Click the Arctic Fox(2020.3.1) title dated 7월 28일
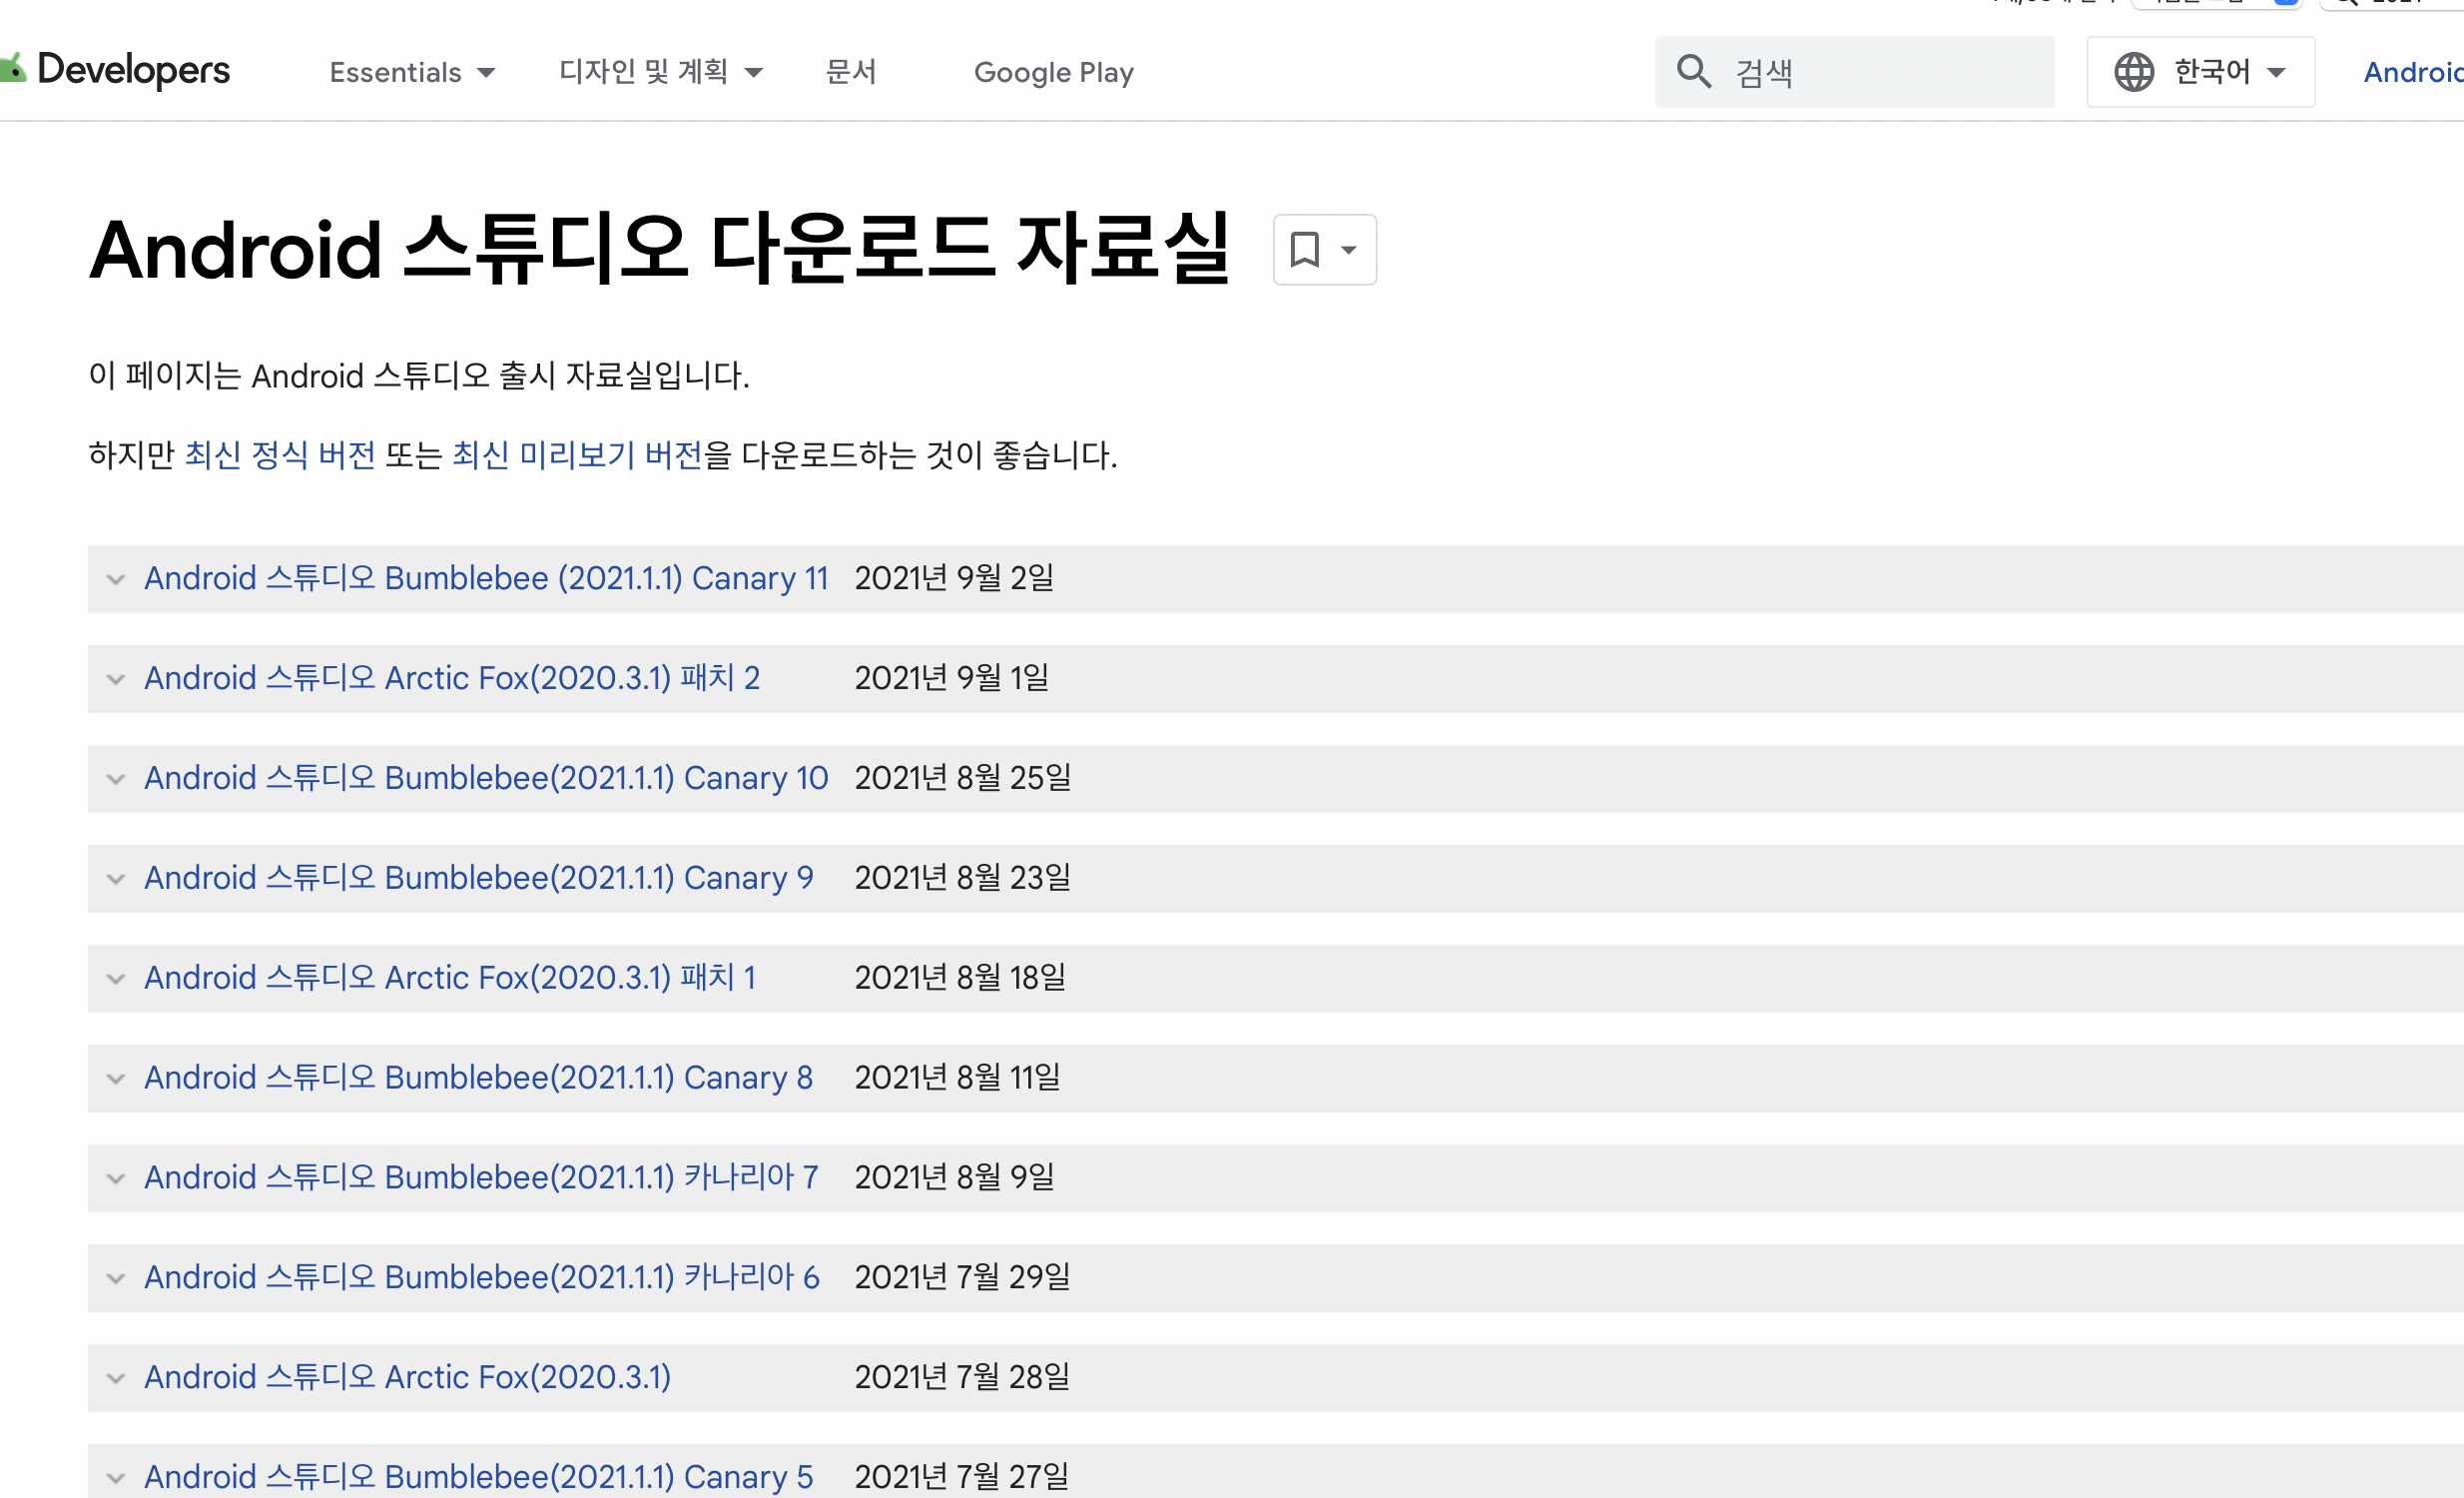 408,1377
